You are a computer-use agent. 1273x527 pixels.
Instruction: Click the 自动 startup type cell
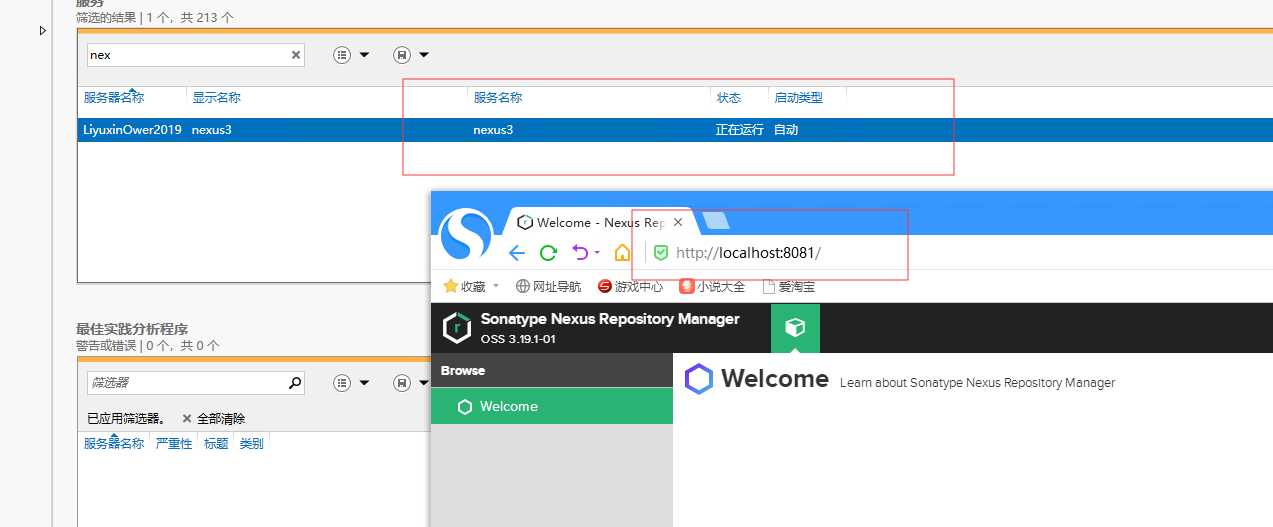pos(786,130)
